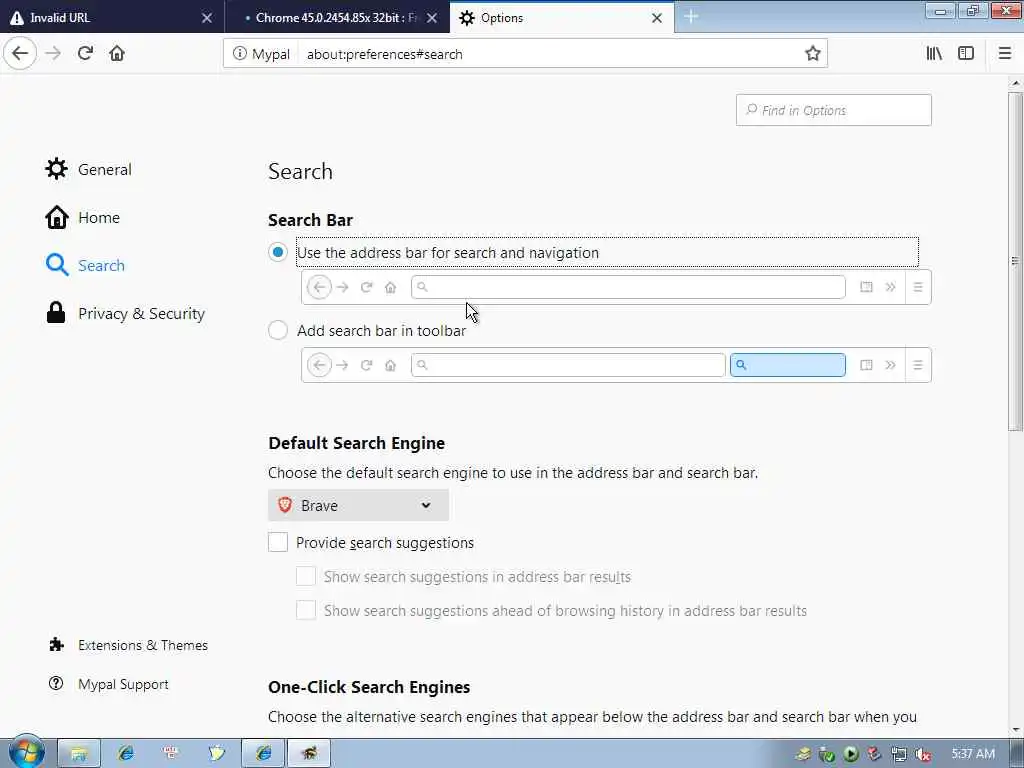Click the Brave lion logo in dropdown
This screenshot has width=1024, height=768.
click(285, 504)
